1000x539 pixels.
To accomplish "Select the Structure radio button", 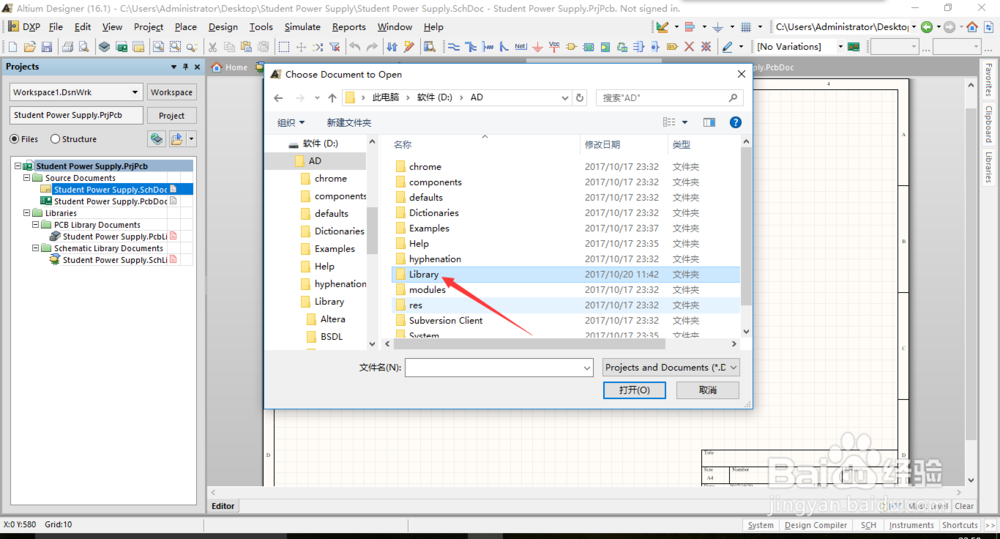I will (55, 139).
